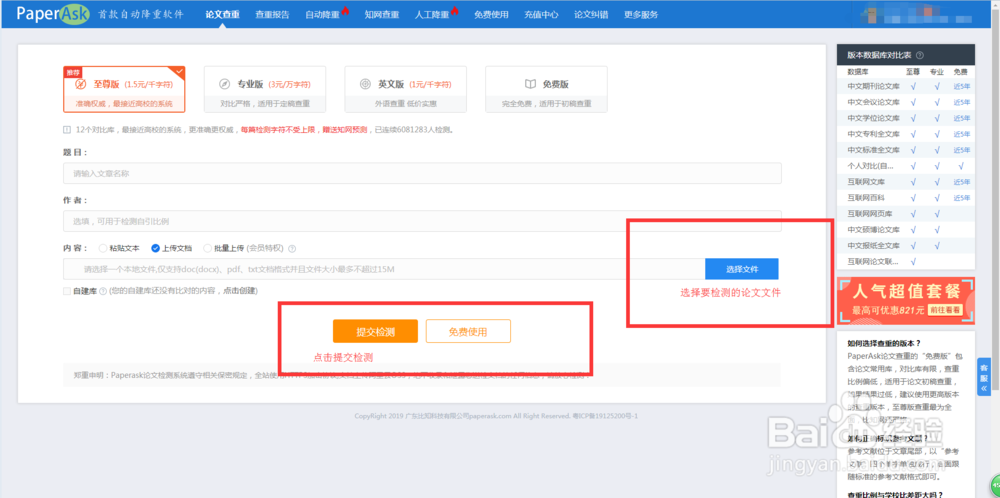Screen dimensions: 1000x498
Task: Click the 至尊版 circle icon
Action: tap(80, 84)
